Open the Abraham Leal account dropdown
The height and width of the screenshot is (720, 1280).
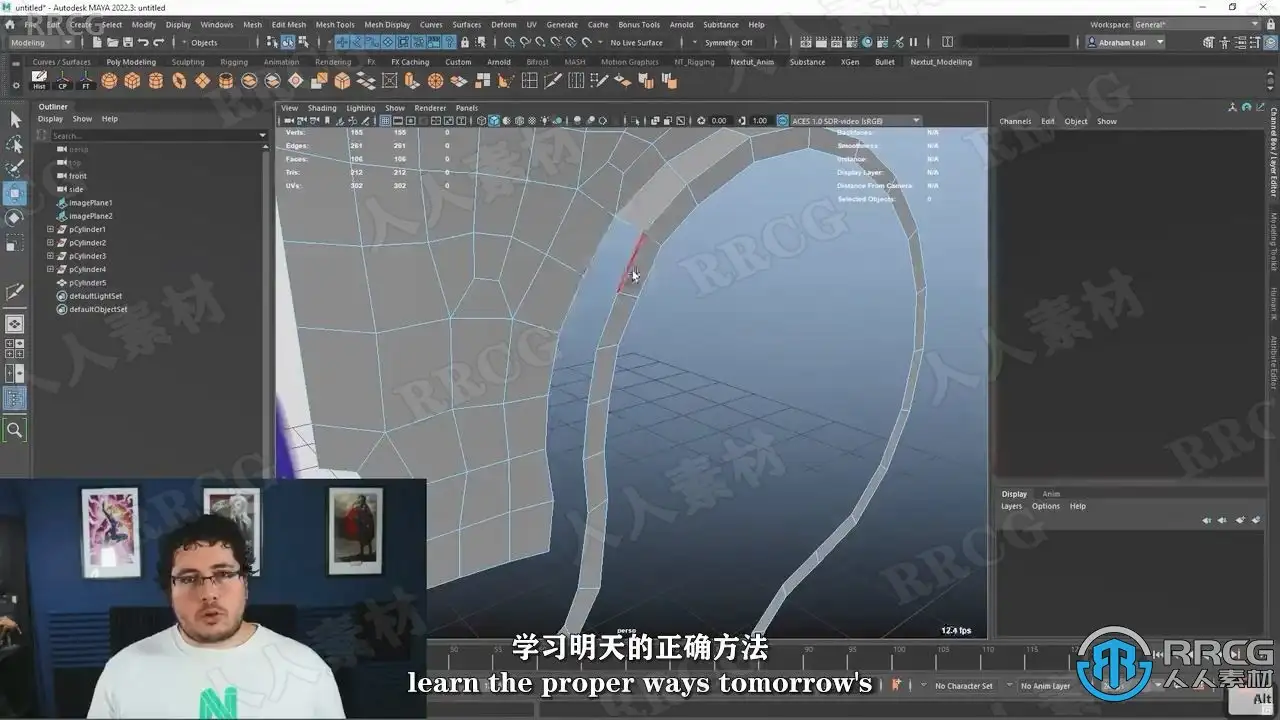(x=1125, y=42)
